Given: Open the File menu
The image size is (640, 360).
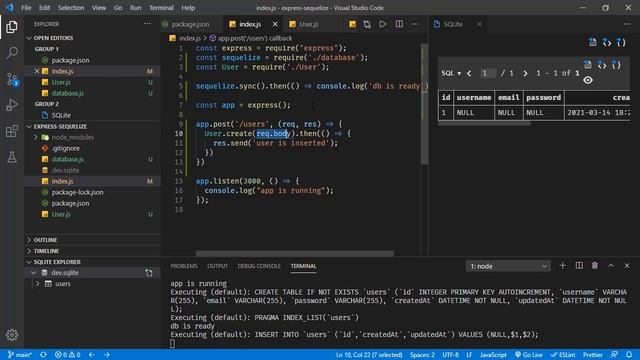Looking at the screenshot, I should [26, 8].
